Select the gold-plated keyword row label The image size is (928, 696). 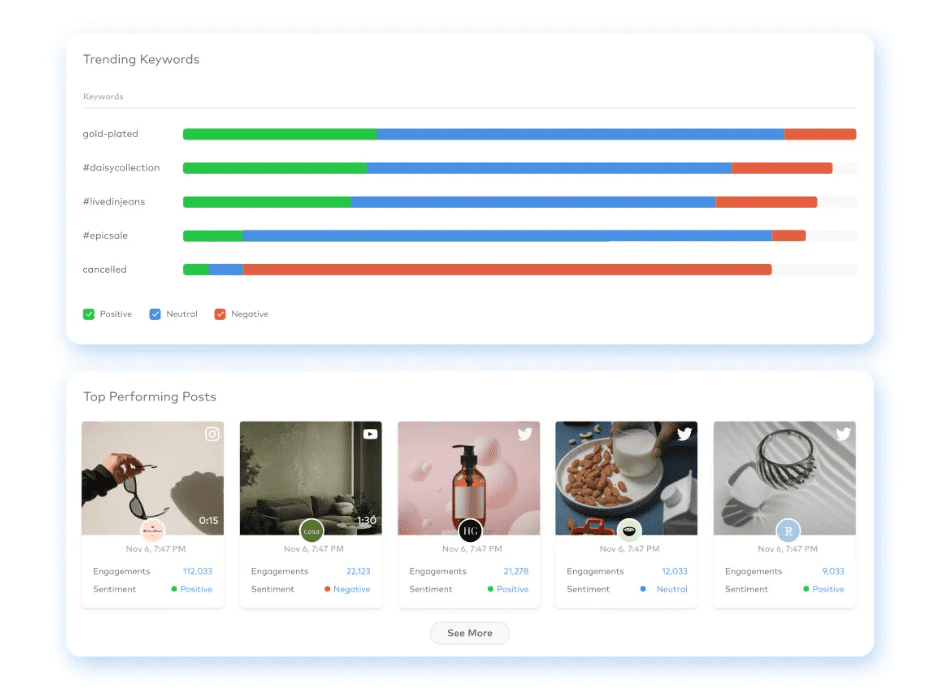click(110, 134)
